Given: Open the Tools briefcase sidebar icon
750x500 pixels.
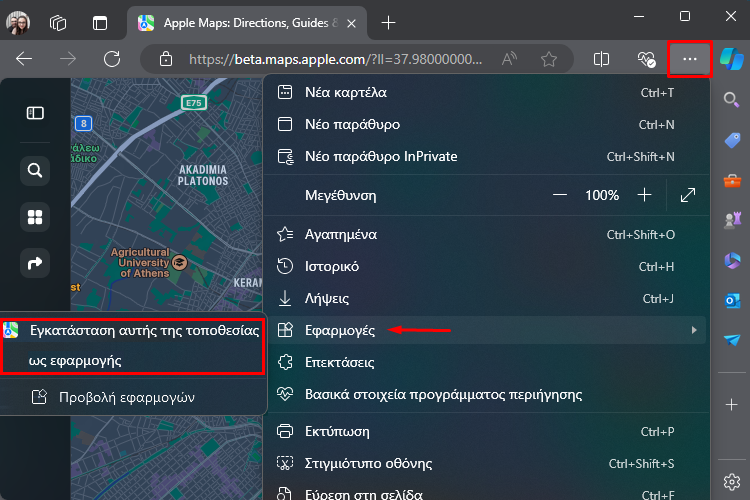Looking at the screenshot, I should 732,180.
